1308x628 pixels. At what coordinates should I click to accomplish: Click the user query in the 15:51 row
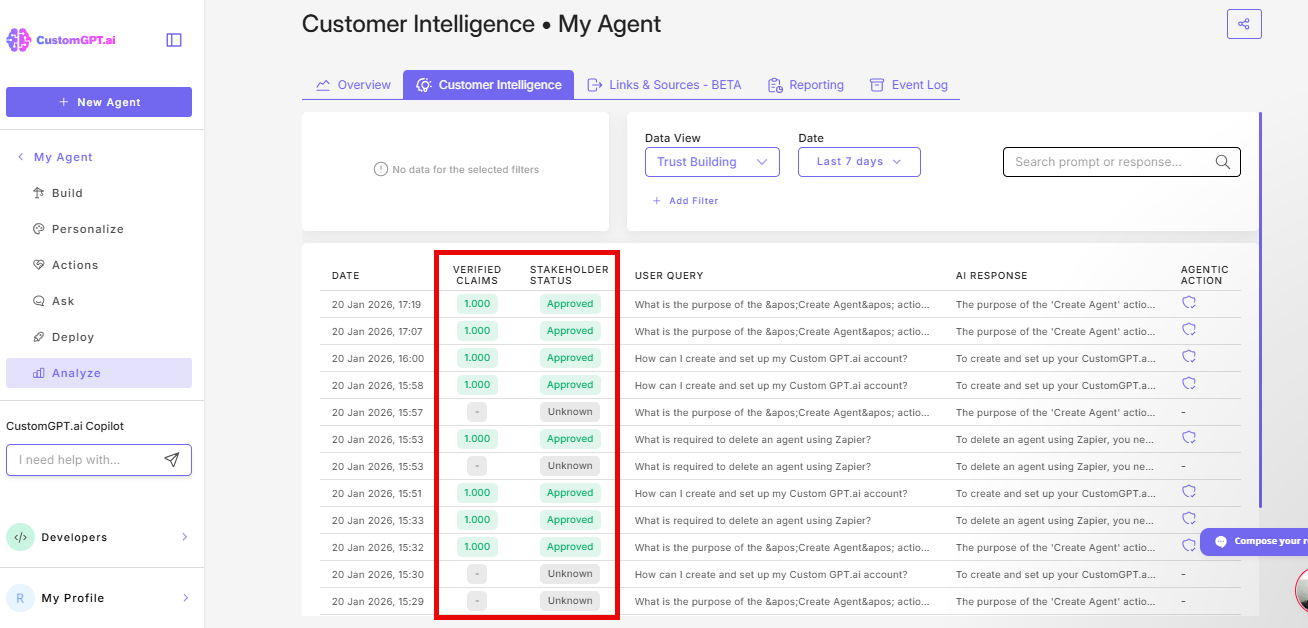point(771,493)
